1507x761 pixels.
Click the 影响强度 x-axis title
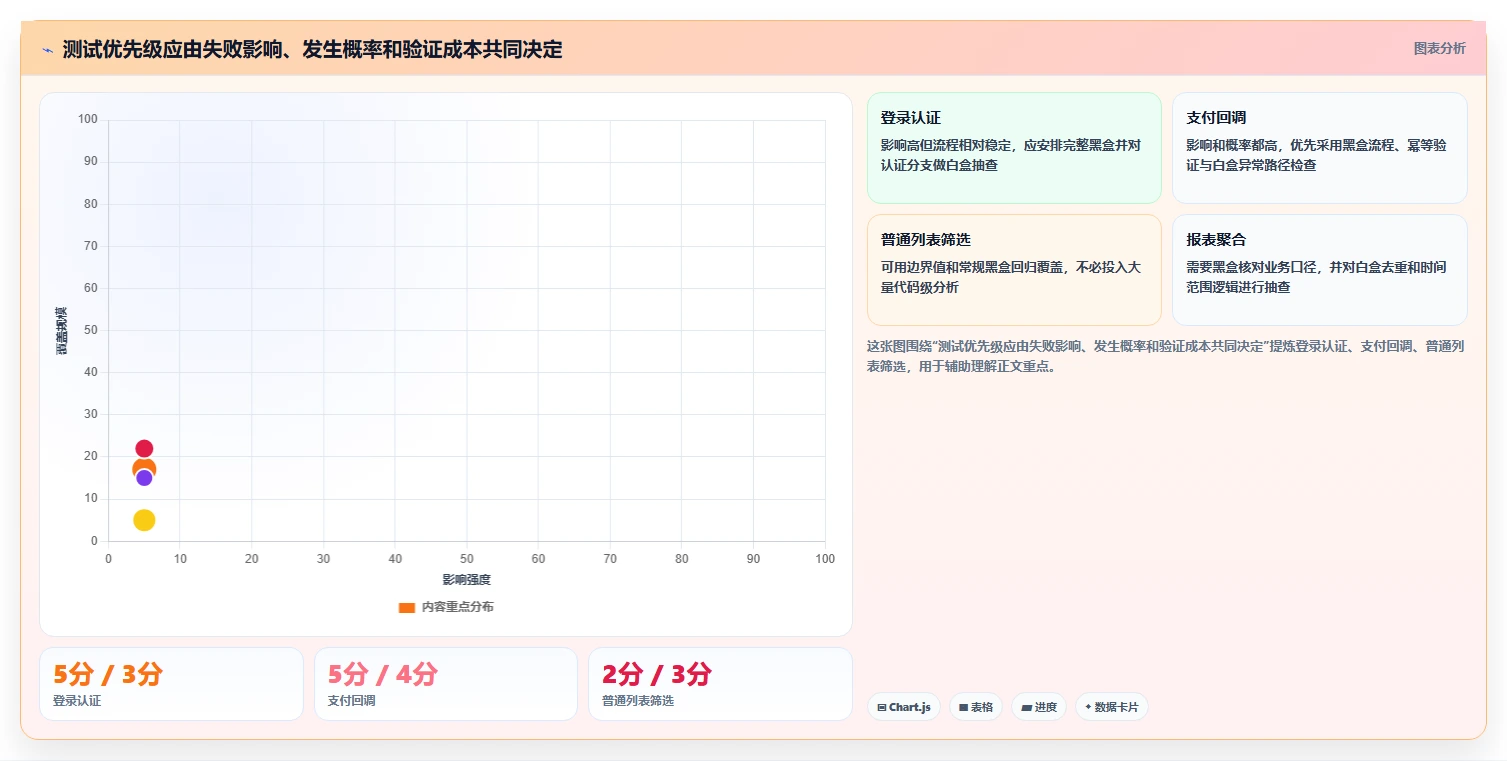pyautogui.click(x=467, y=580)
